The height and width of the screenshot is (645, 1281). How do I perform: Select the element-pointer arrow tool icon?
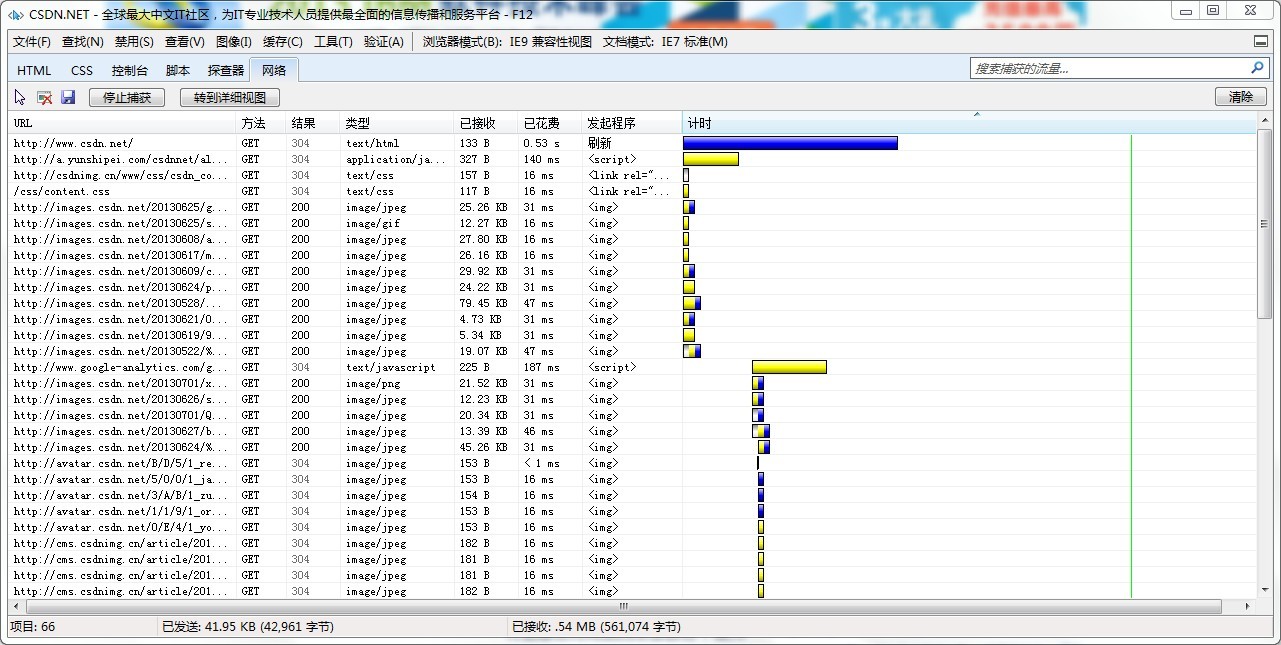(x=20, y=97)
